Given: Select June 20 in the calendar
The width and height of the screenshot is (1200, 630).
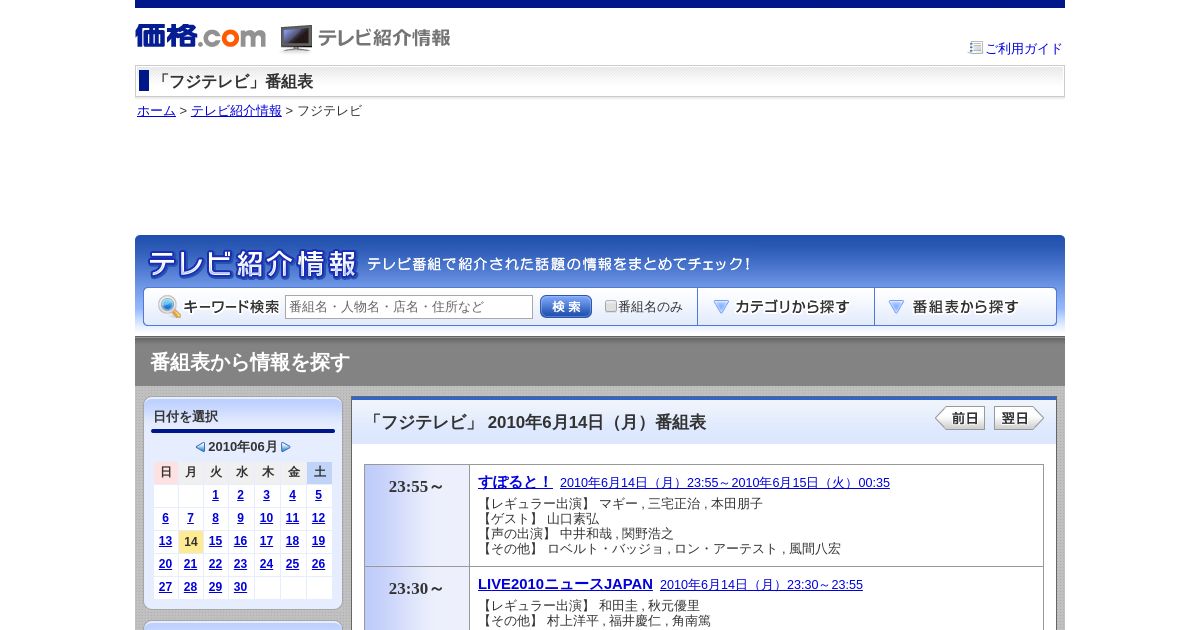Looking at the screenshot, I should (x=165, y=564).
